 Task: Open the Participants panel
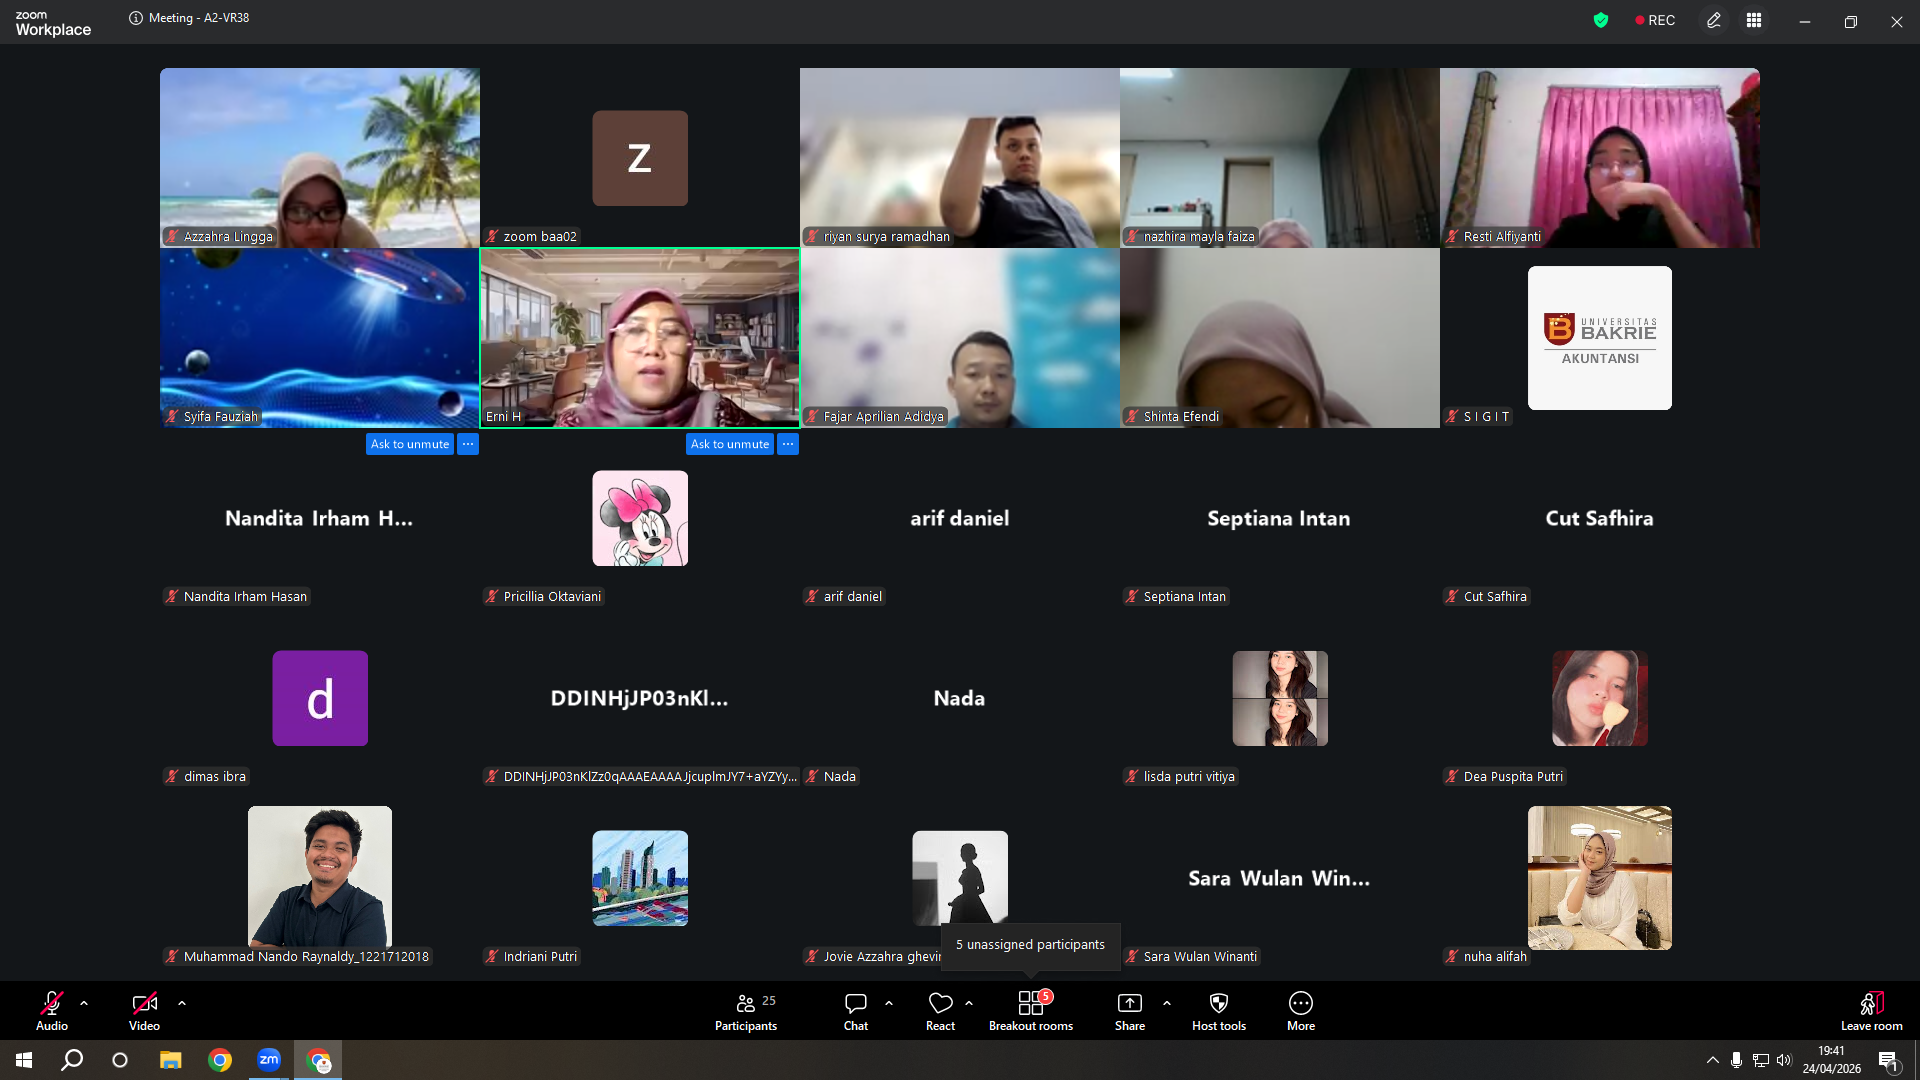pos(746,1010)
